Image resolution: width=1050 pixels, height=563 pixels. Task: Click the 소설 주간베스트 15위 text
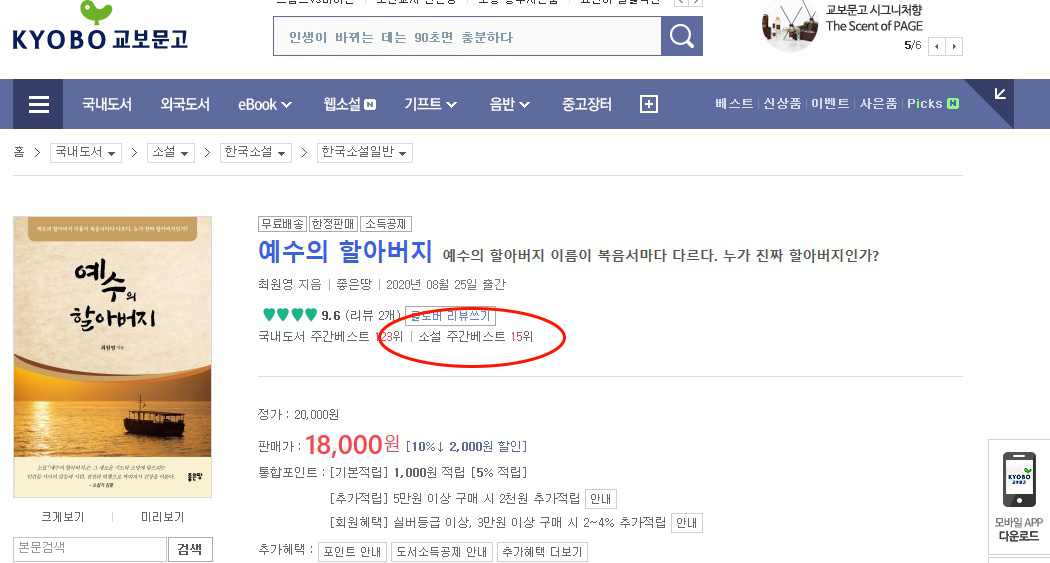(475, 336)
